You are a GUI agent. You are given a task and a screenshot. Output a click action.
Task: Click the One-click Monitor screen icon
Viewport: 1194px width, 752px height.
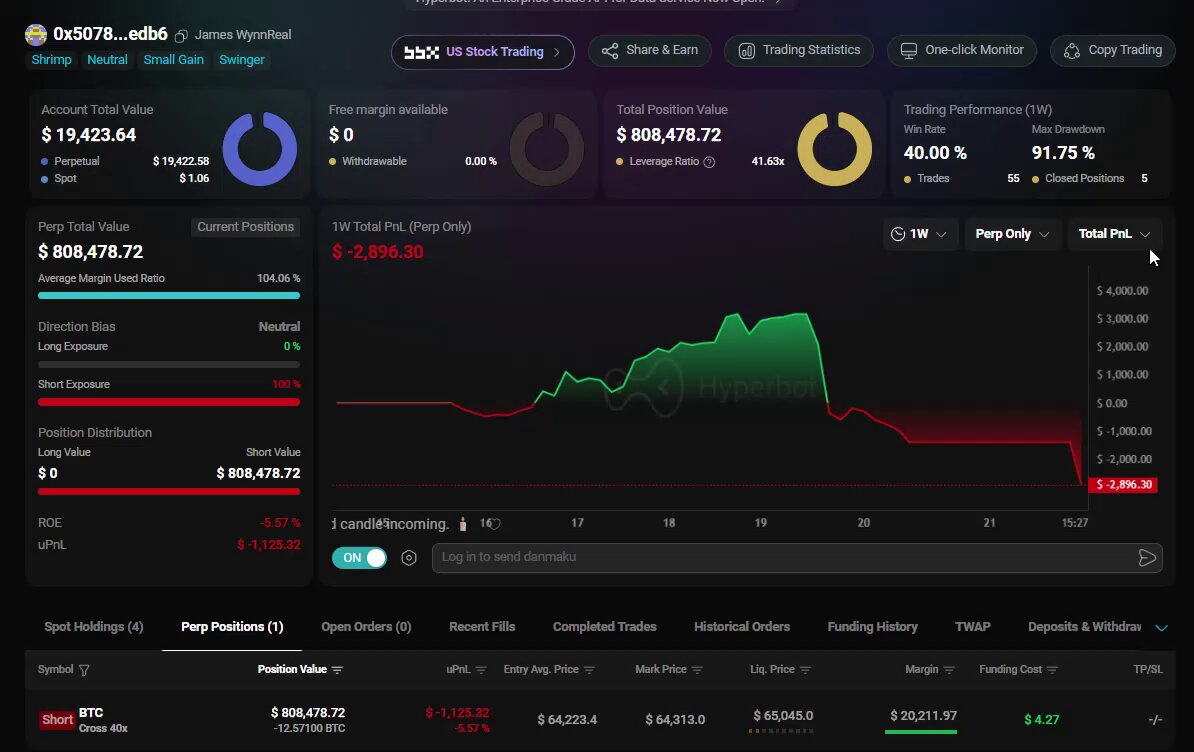(908, 51)
